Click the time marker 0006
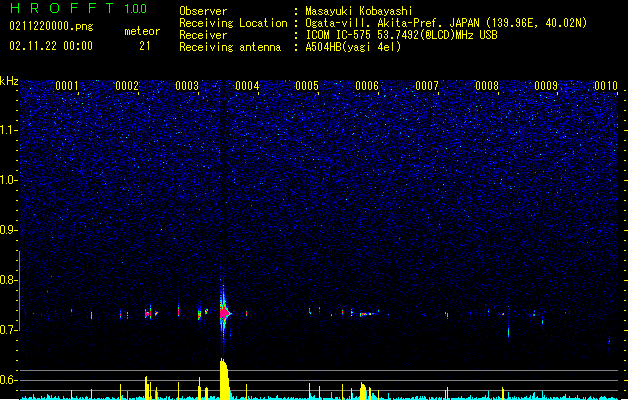The width and height of the screenshot is (629, 400). (367, 86)
